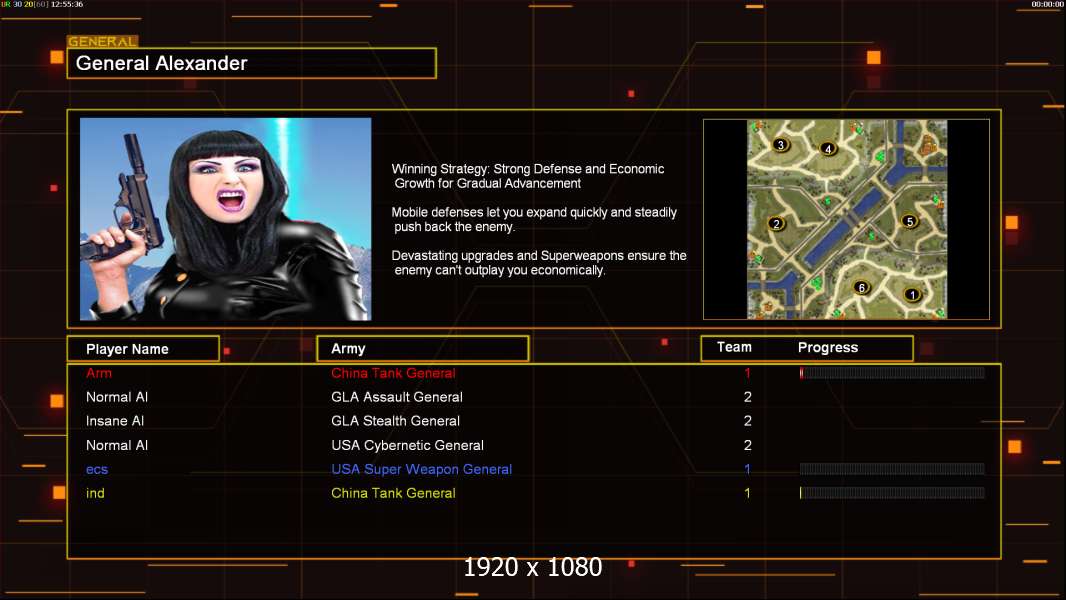Click the 00:00:00 timer readout
This screenshot has height=600, width=1066.
pos(1047,4)
